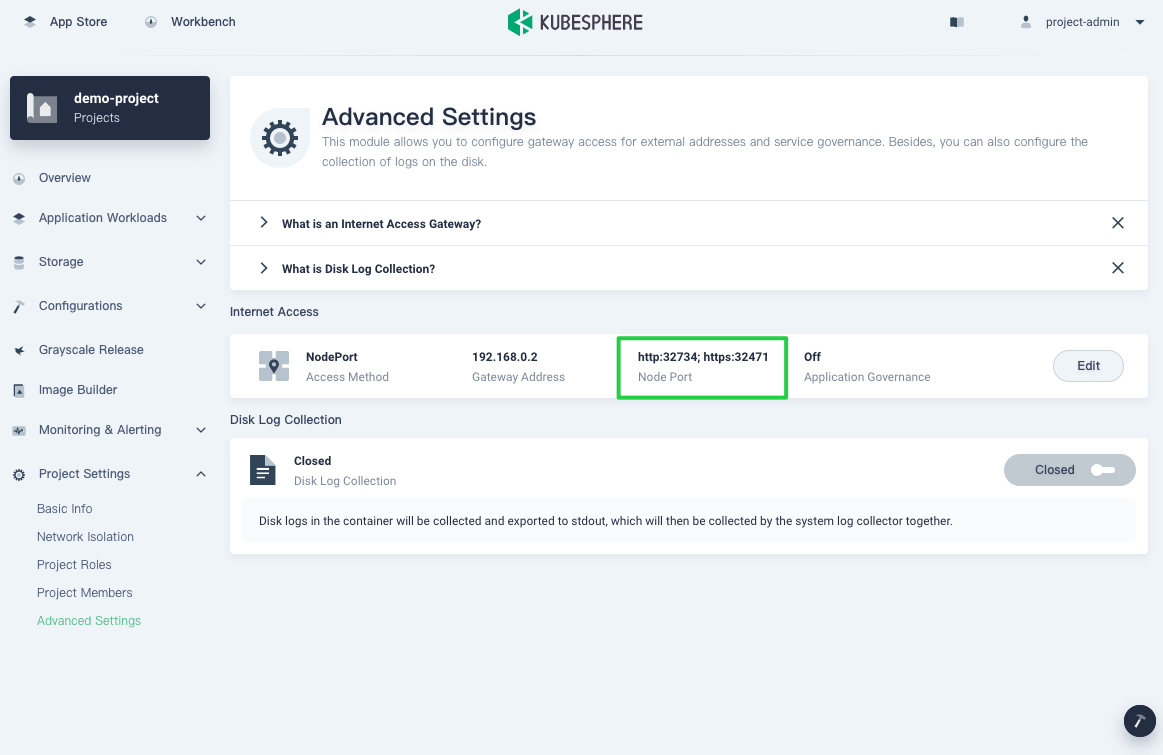1163x755 pixels.
Task: Expand Application Workloads submenu chevron
Action: pyautogui.click(x=201, y=218)
